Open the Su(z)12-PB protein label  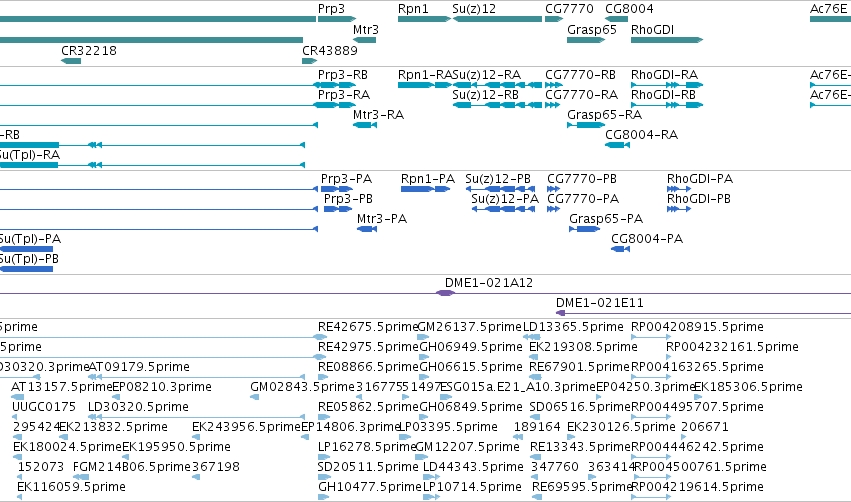[x=498, y=179]
